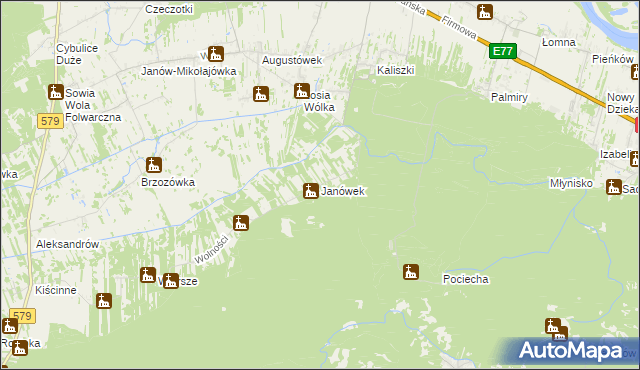Click the Brzozówka village label
Viewport: 640px width, 370px height.
pos(168,182)
